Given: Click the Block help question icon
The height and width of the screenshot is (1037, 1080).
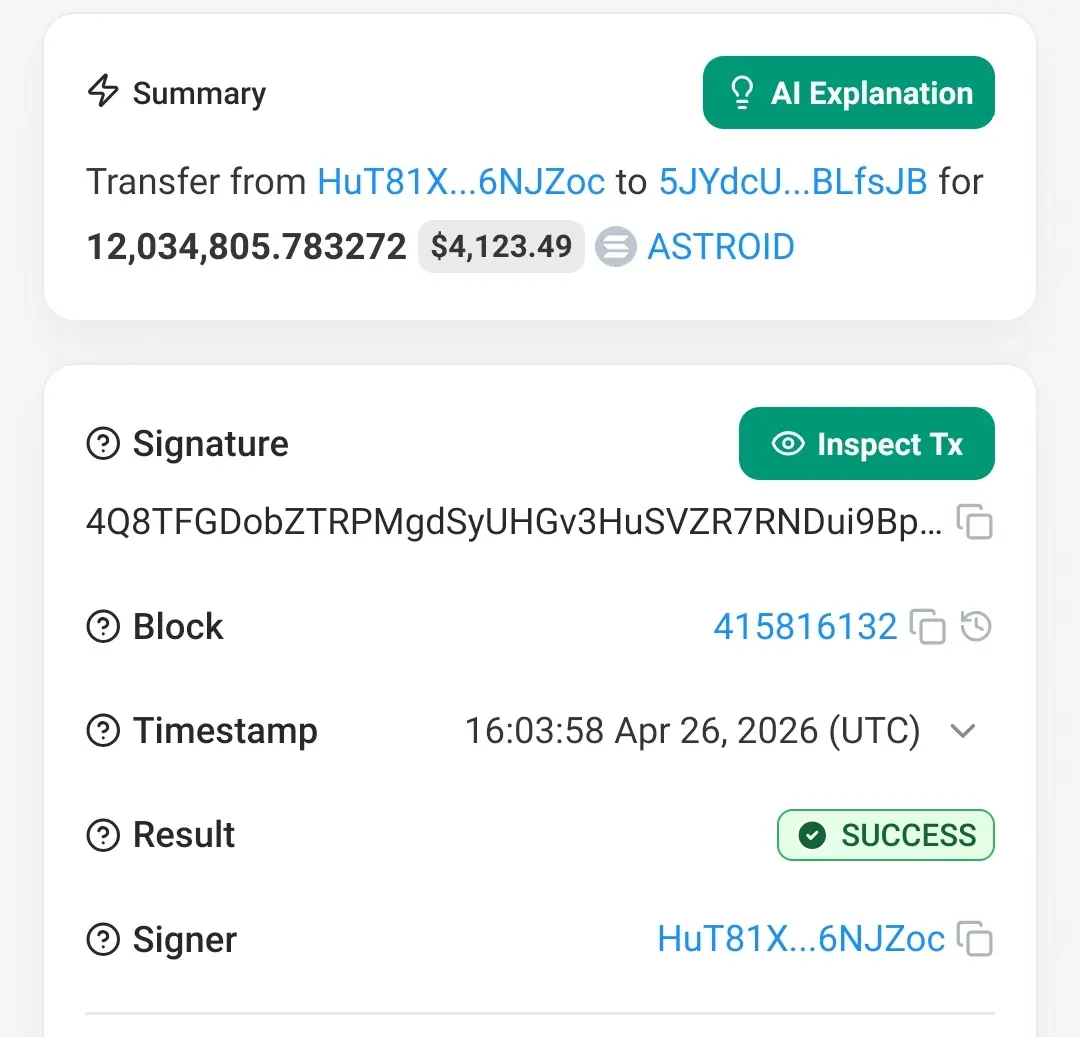Looking at the screenshot, I should pyautogui.click(x=103, y=627).
